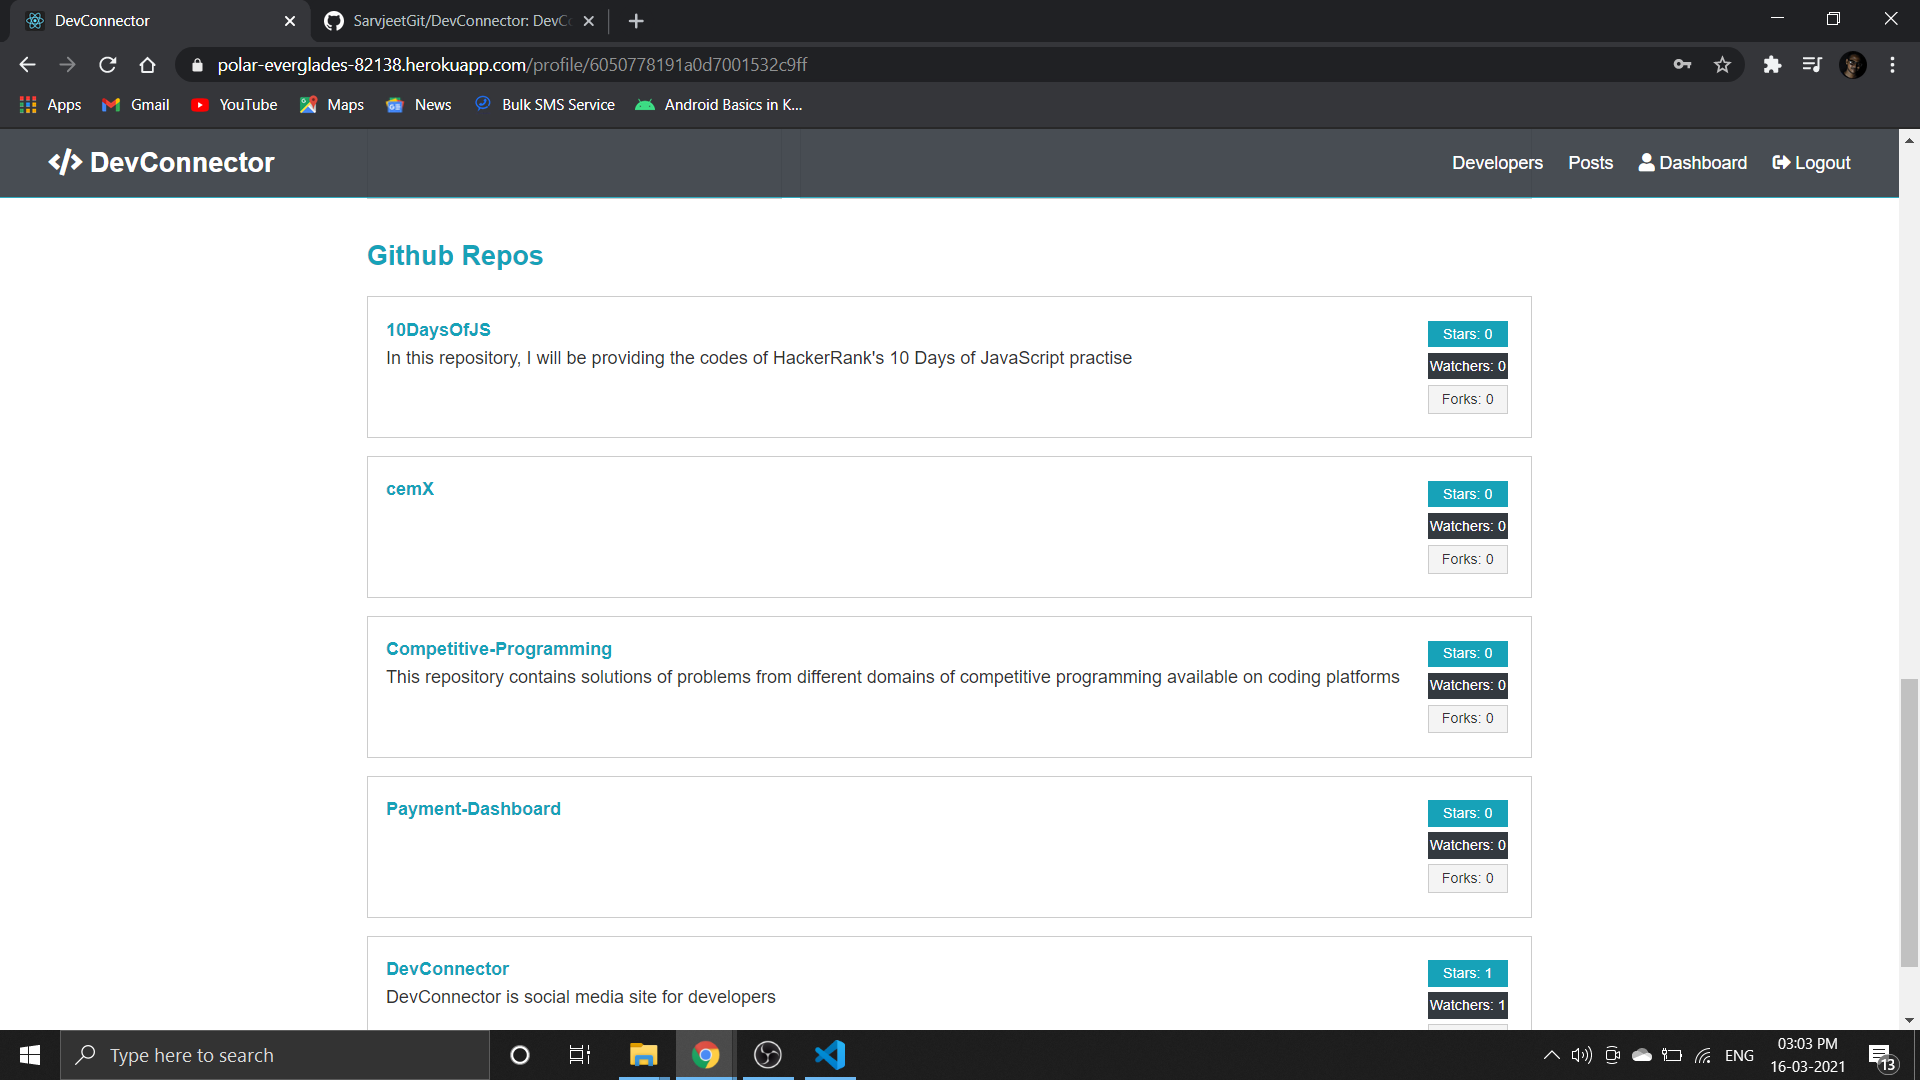Click the page vertical scrollbar thumb
The image size is (1920, 1080).
coord(1909,820)
